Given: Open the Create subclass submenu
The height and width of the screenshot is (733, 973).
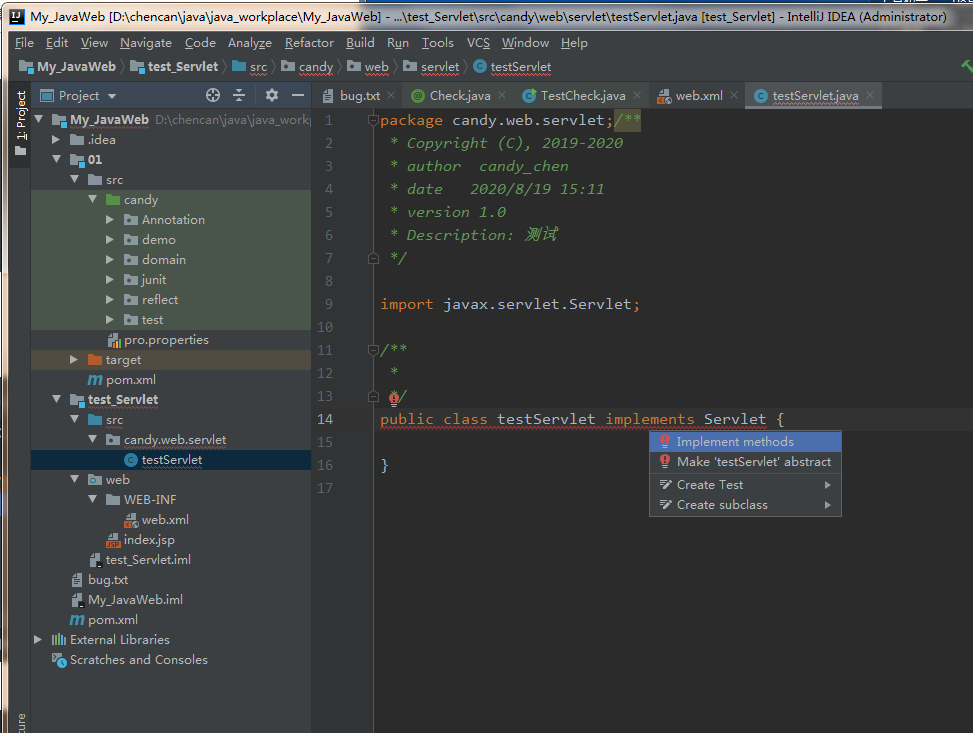Looking at the screenshot, I should coord(745,505).
